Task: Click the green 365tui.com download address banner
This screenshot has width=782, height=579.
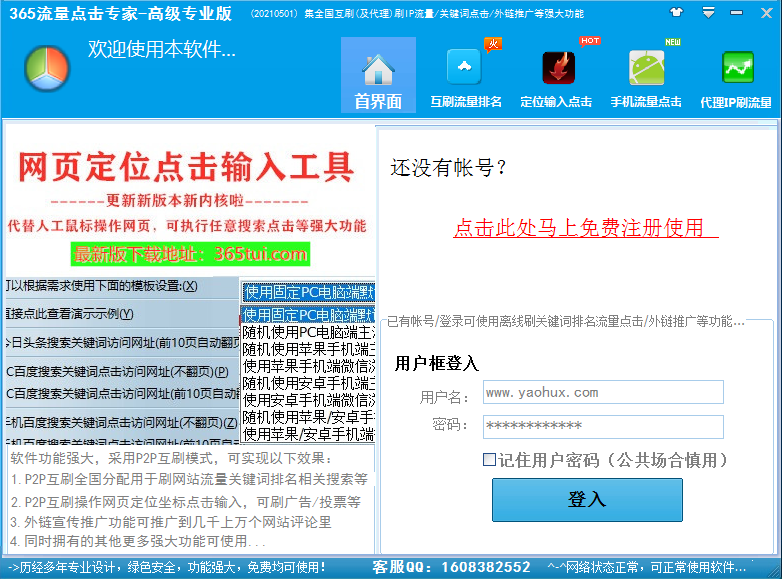Action: click(x=190, y=254)
